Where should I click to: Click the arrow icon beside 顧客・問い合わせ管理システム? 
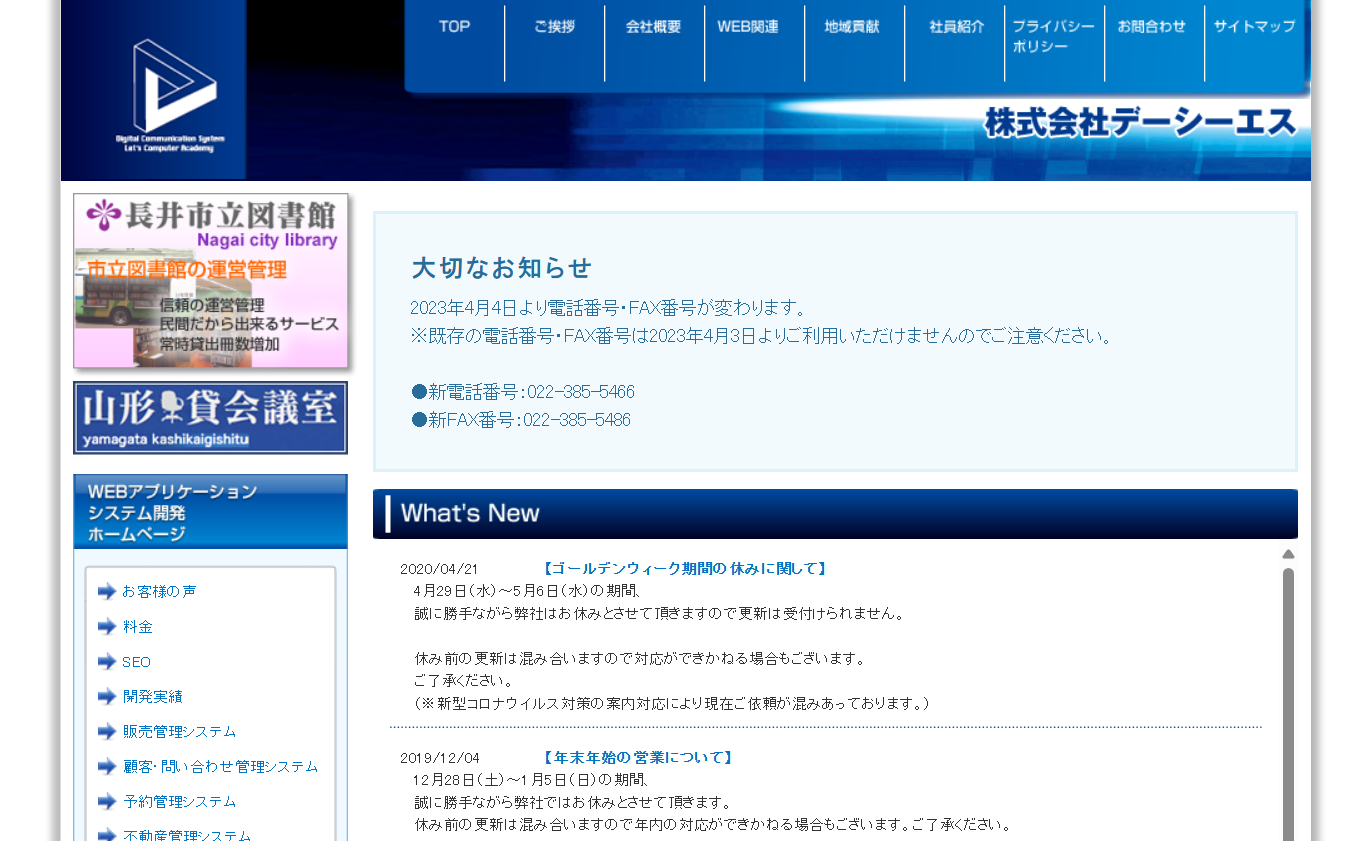click(107, 766)
